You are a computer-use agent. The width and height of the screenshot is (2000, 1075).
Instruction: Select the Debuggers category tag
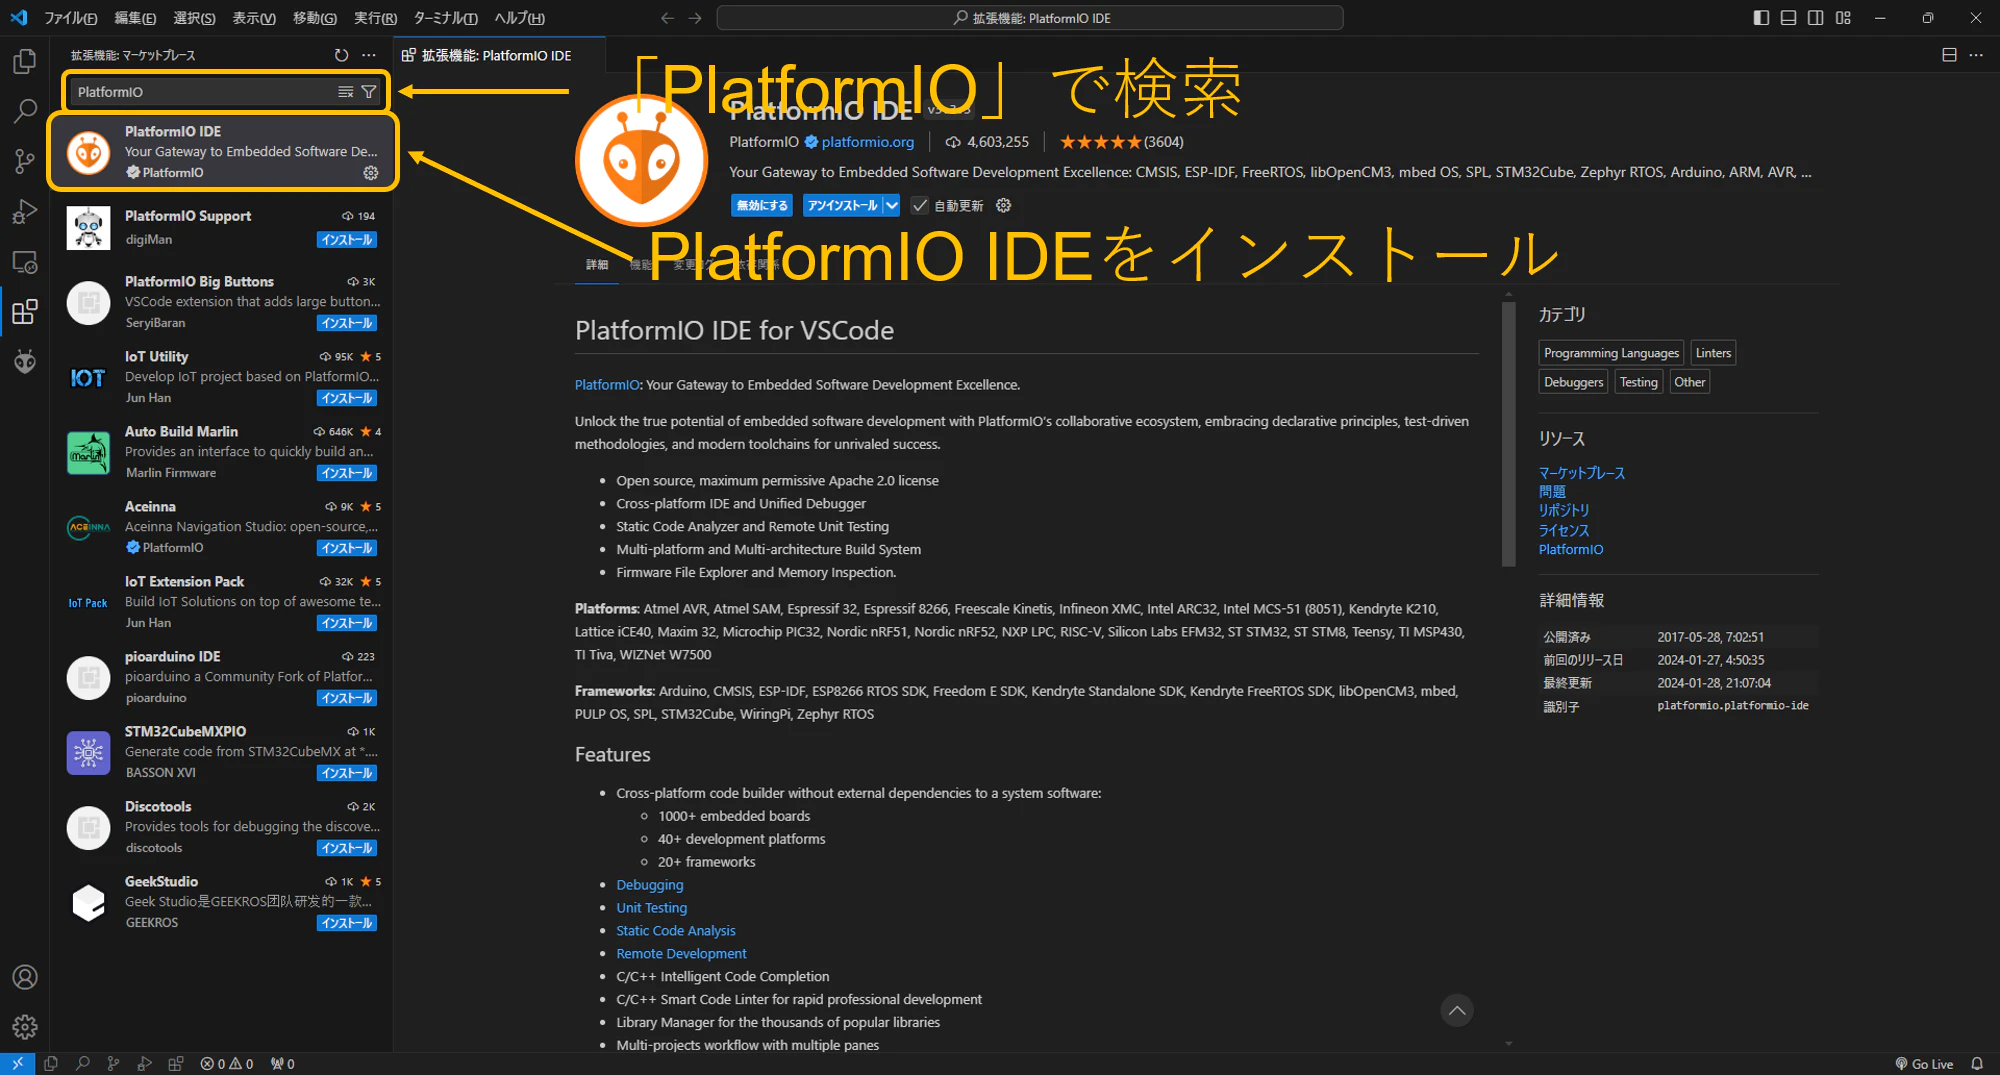pyautogui.click(x=1573, y=382)
